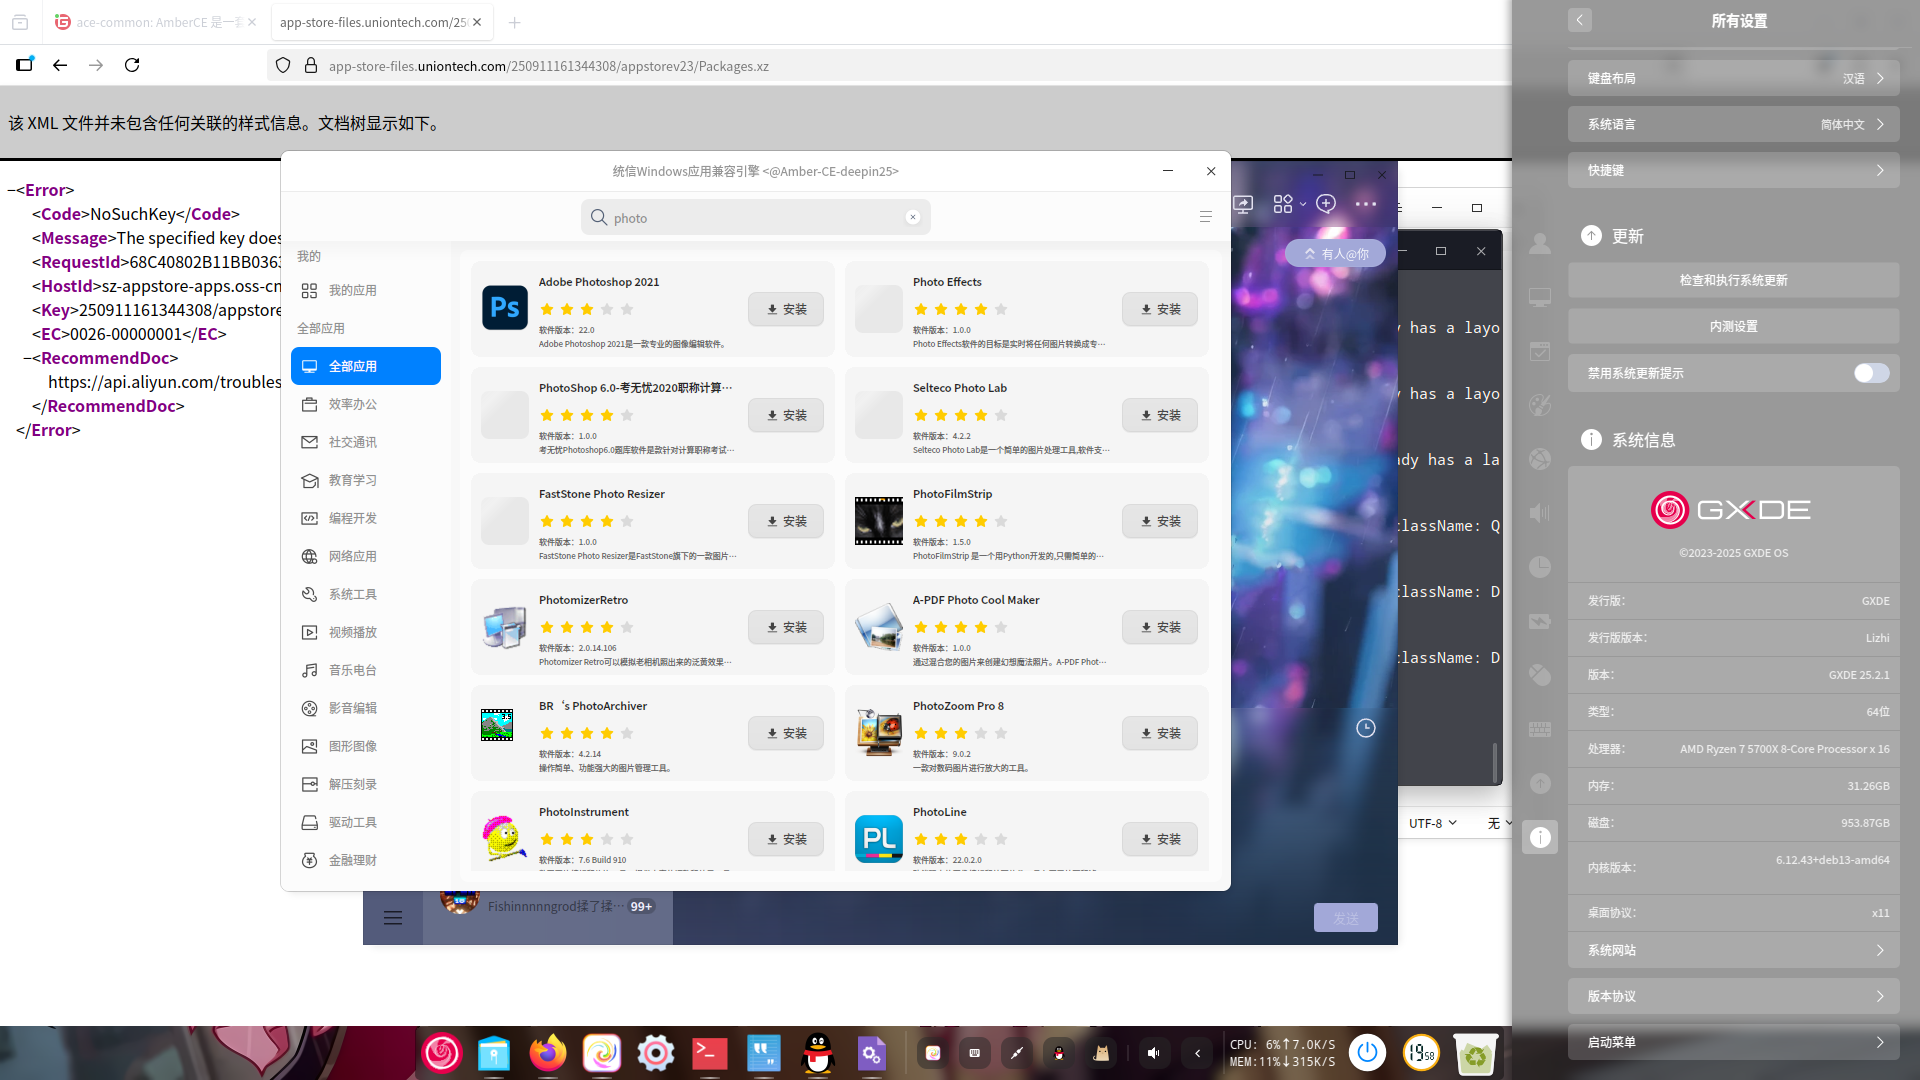Choose the Graphics and images category

pyautogui.click(x=366, y=746)
